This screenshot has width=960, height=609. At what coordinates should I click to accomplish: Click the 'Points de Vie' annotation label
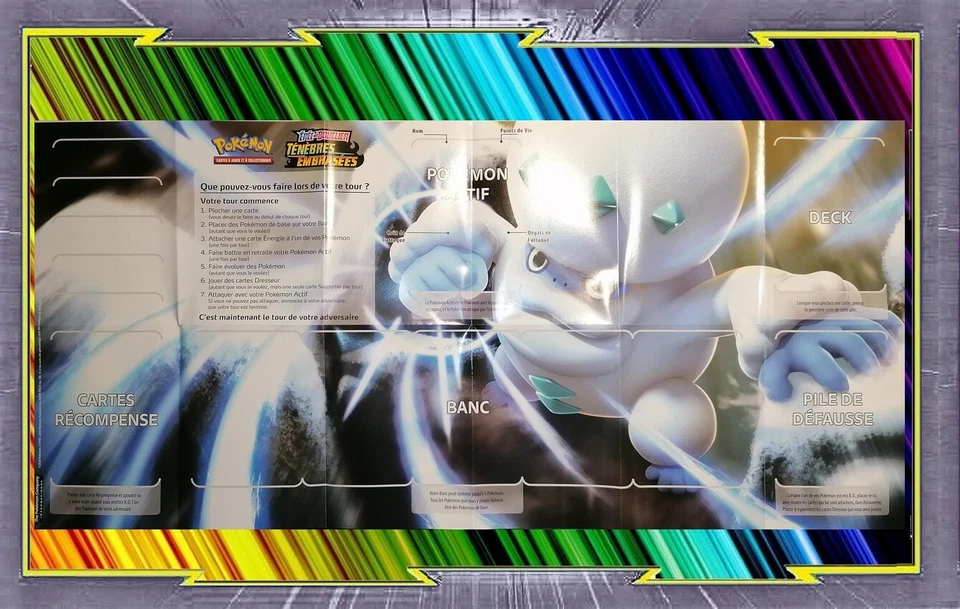click(x=516, y=130)
